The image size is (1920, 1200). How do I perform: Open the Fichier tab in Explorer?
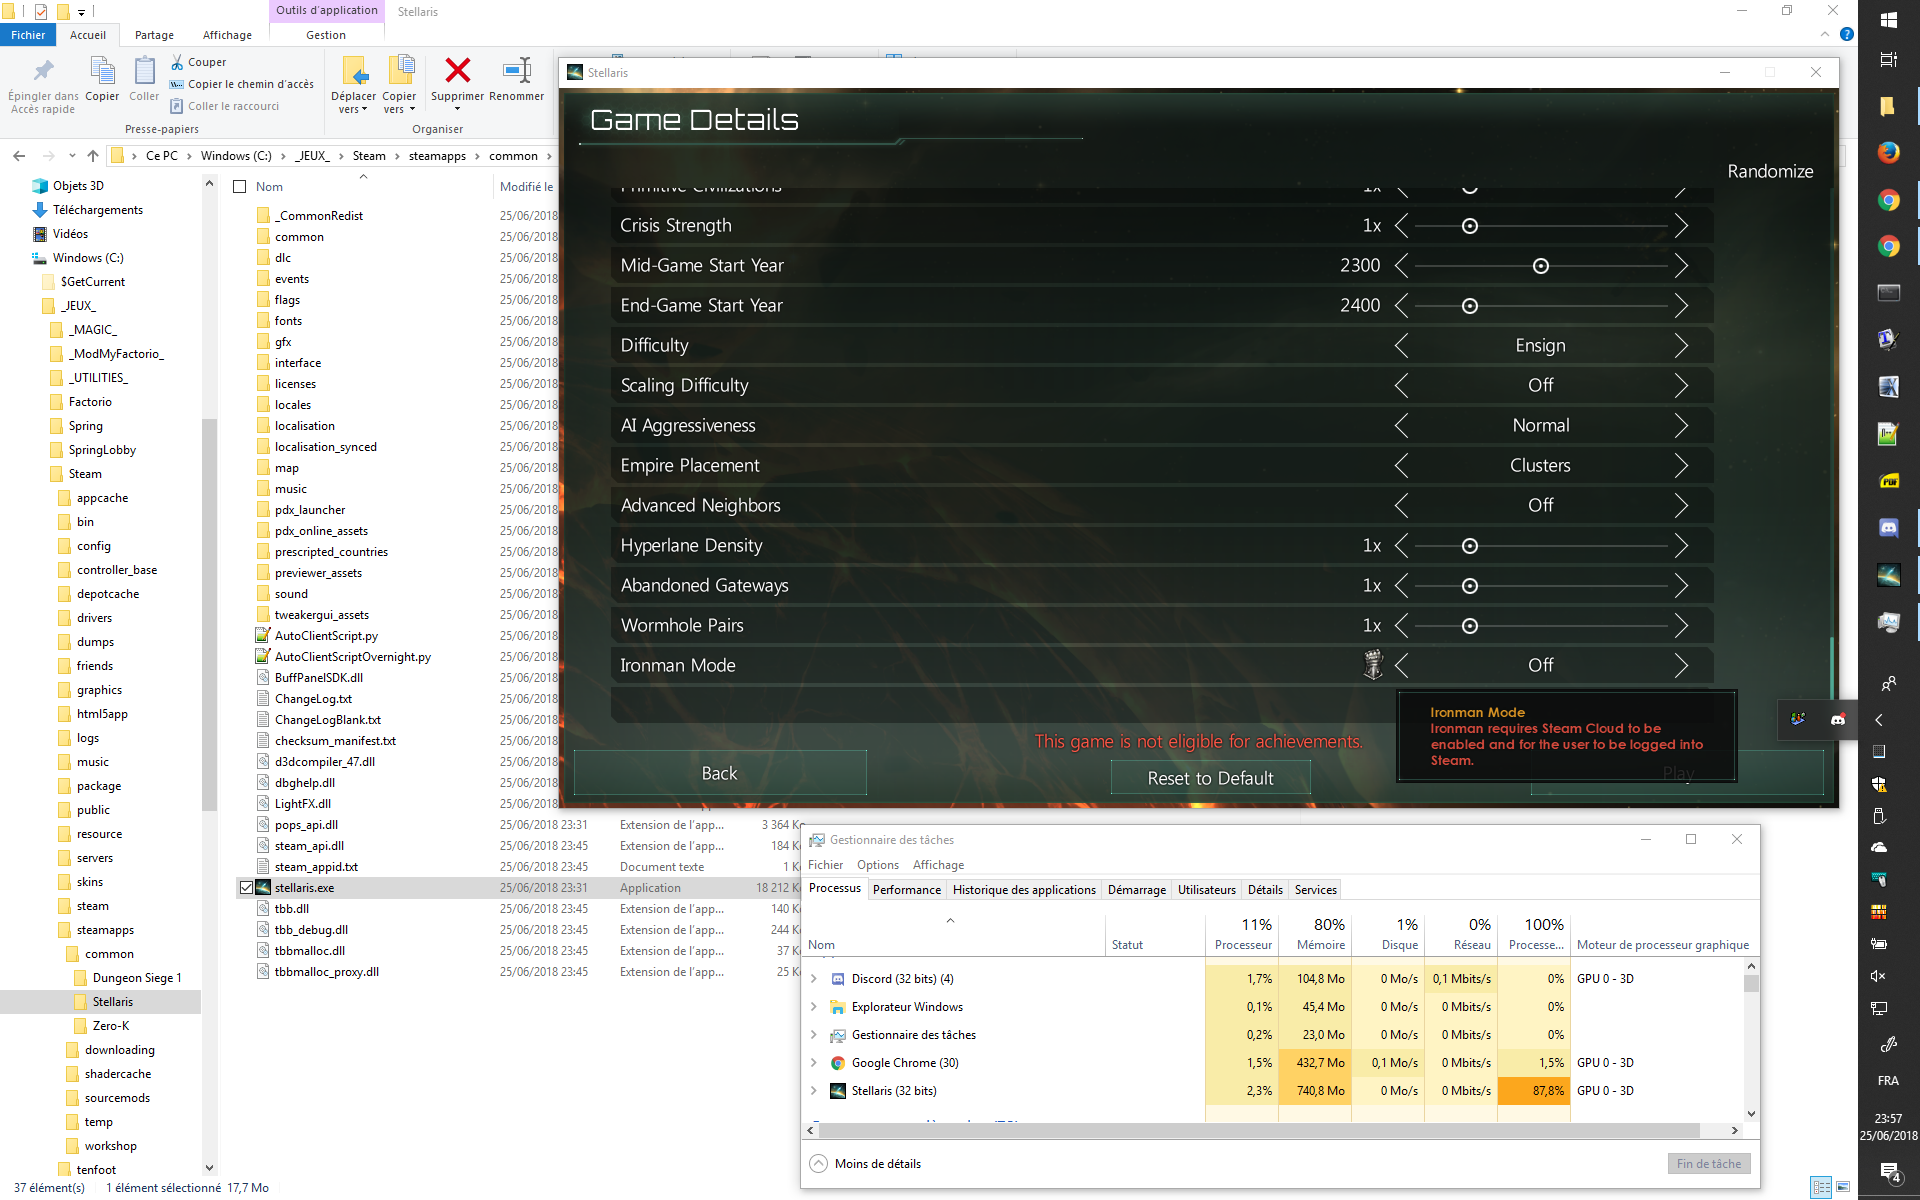(x=28, y=35)
